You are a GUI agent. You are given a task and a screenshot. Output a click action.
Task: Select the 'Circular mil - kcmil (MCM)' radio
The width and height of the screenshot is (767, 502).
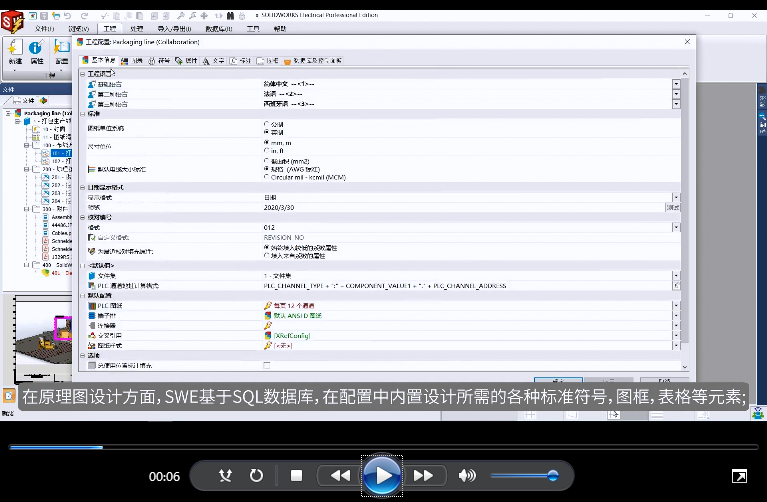[267, 177]
